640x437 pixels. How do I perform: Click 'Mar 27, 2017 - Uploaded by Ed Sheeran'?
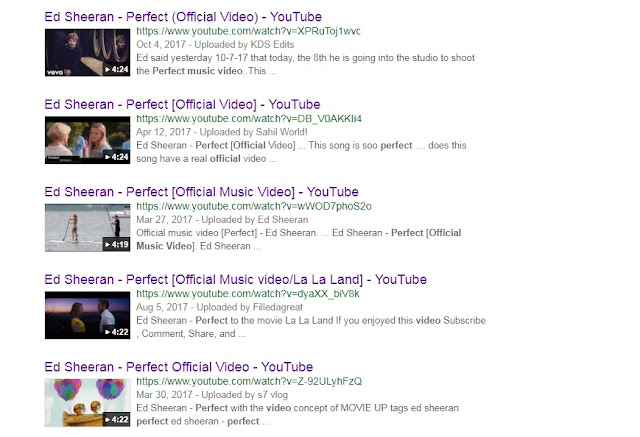click(222, 220)
